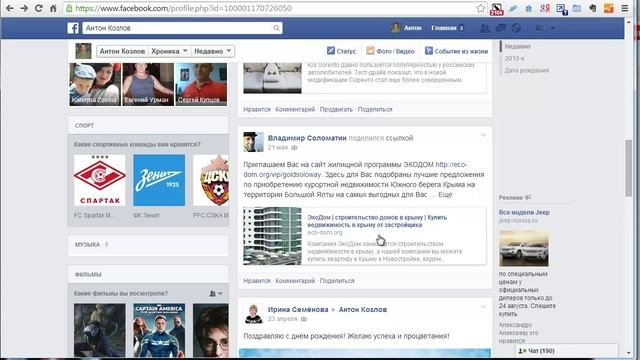Viewport: 640px width, 360px height.
Task: Click Владимир Соломатин's avatar picture
Action: tap(253, 142)
